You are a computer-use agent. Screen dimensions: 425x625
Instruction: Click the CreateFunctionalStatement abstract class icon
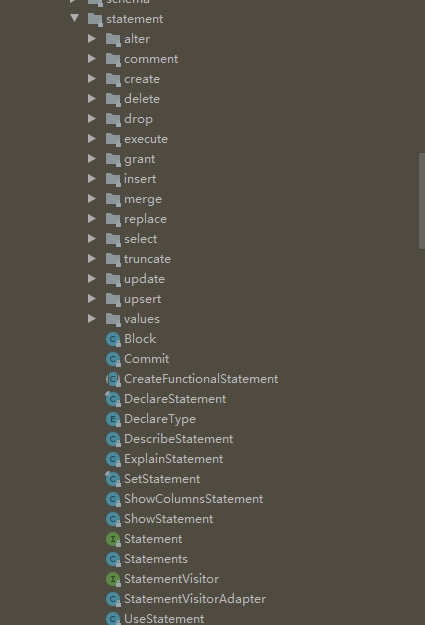click(113, 379)
